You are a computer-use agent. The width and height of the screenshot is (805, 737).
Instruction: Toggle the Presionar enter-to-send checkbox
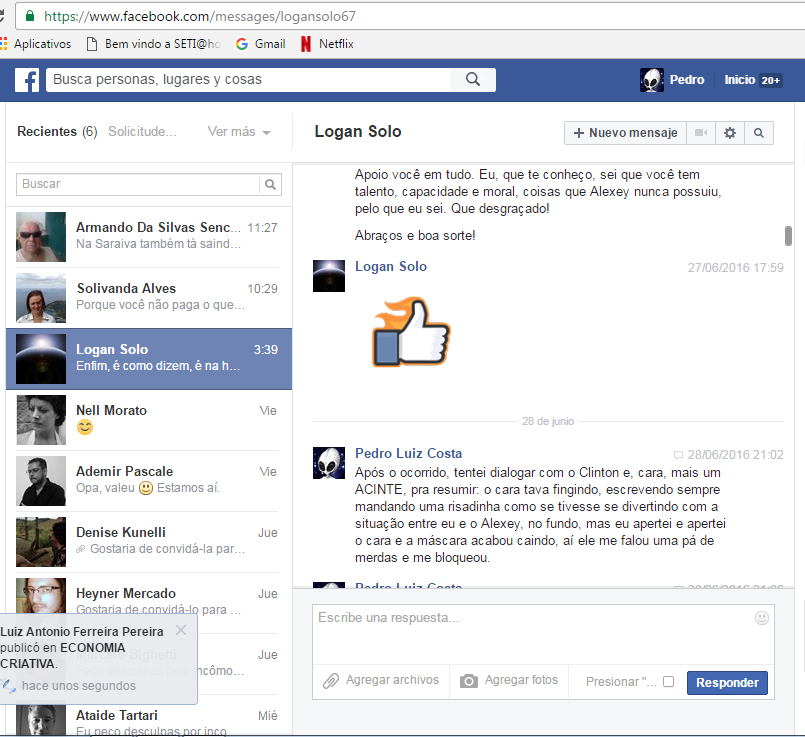(668, 682)
